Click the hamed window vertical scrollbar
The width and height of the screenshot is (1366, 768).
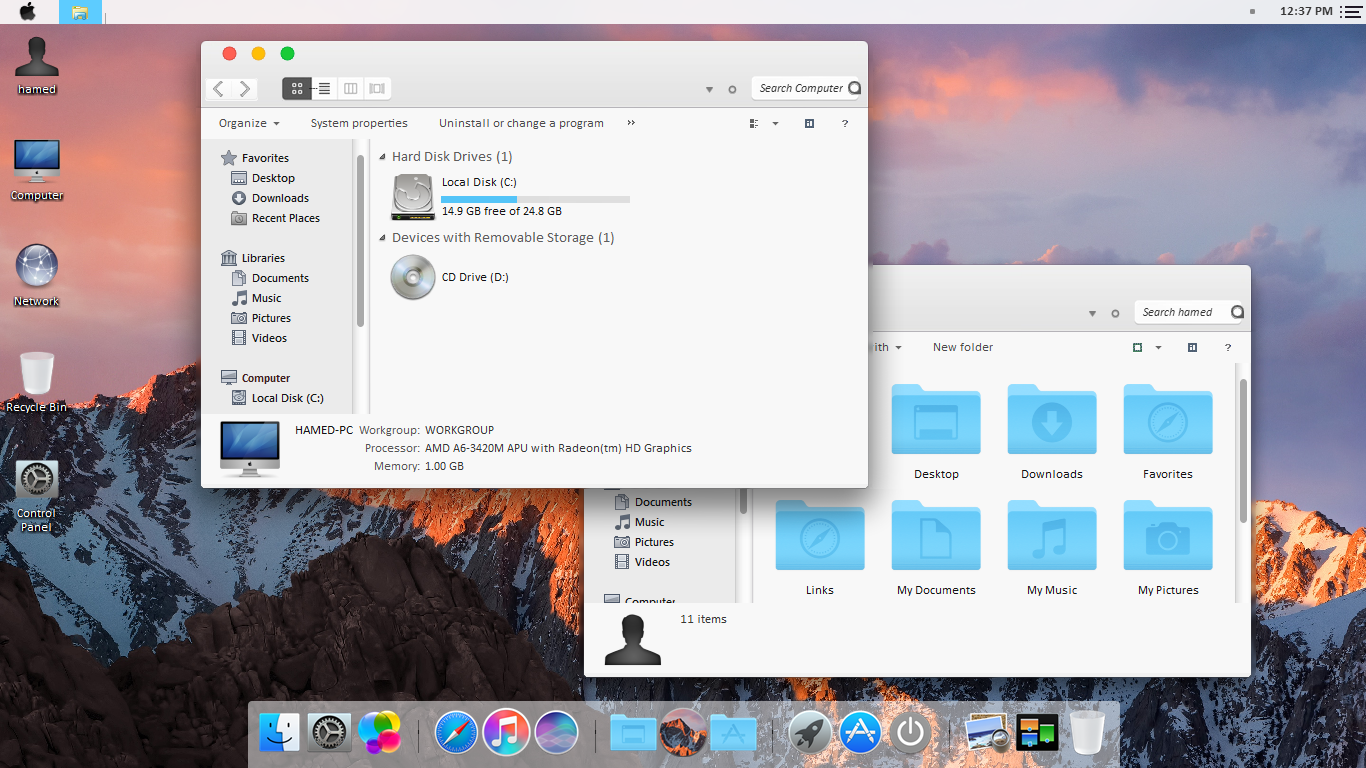[1243, 450]
